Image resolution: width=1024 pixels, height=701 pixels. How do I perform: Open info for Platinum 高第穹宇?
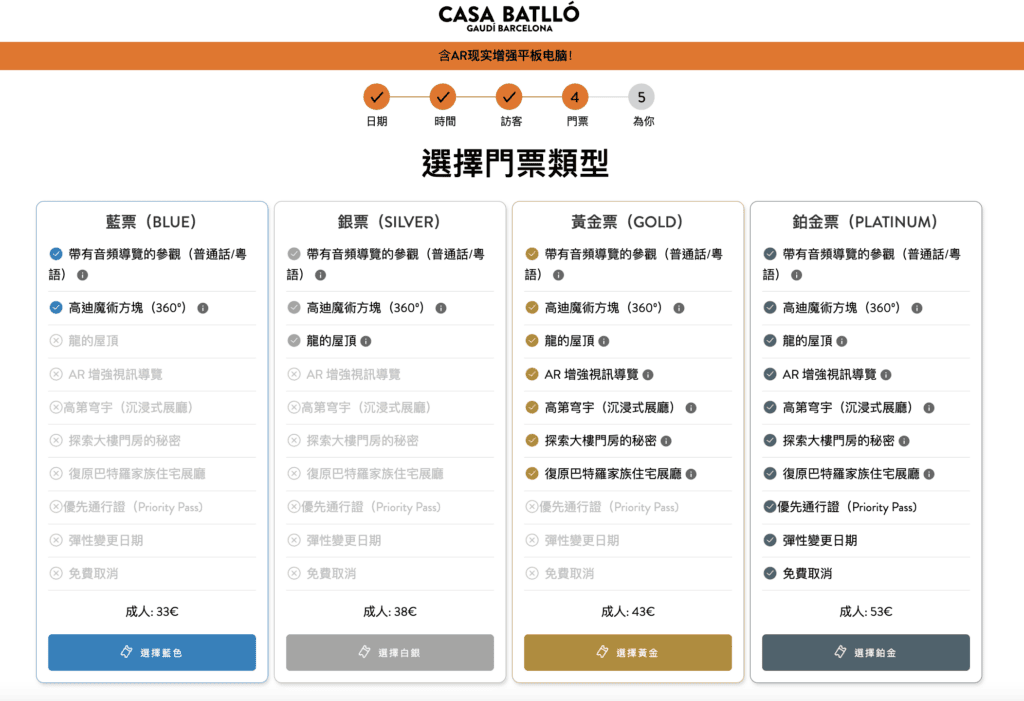[x=929, y=408]
